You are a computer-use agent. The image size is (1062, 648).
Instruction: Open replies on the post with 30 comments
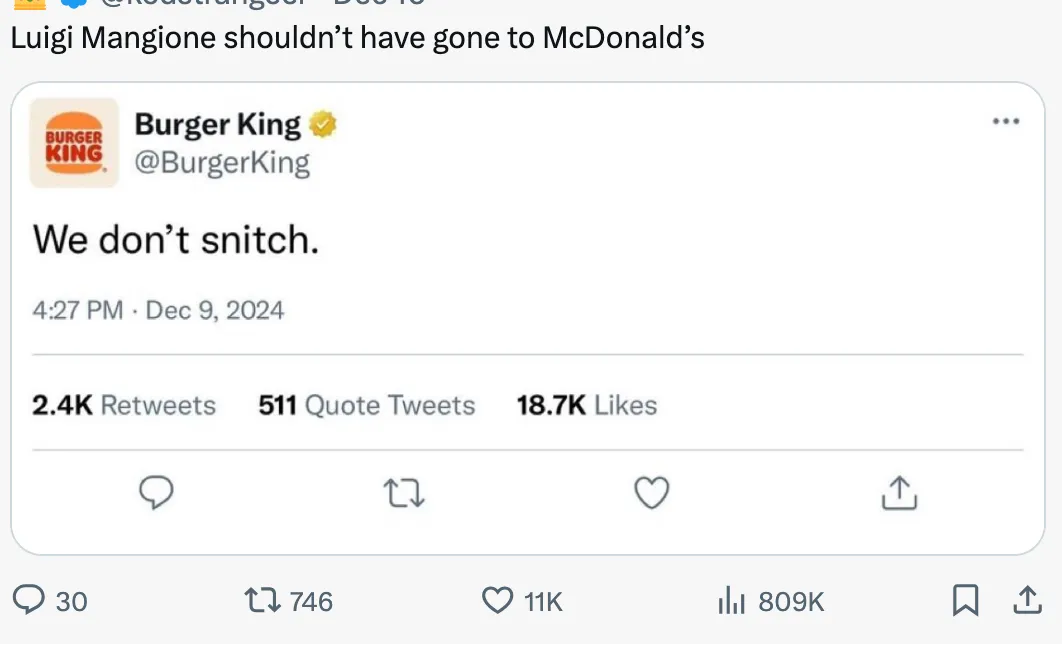click(30, 600)
